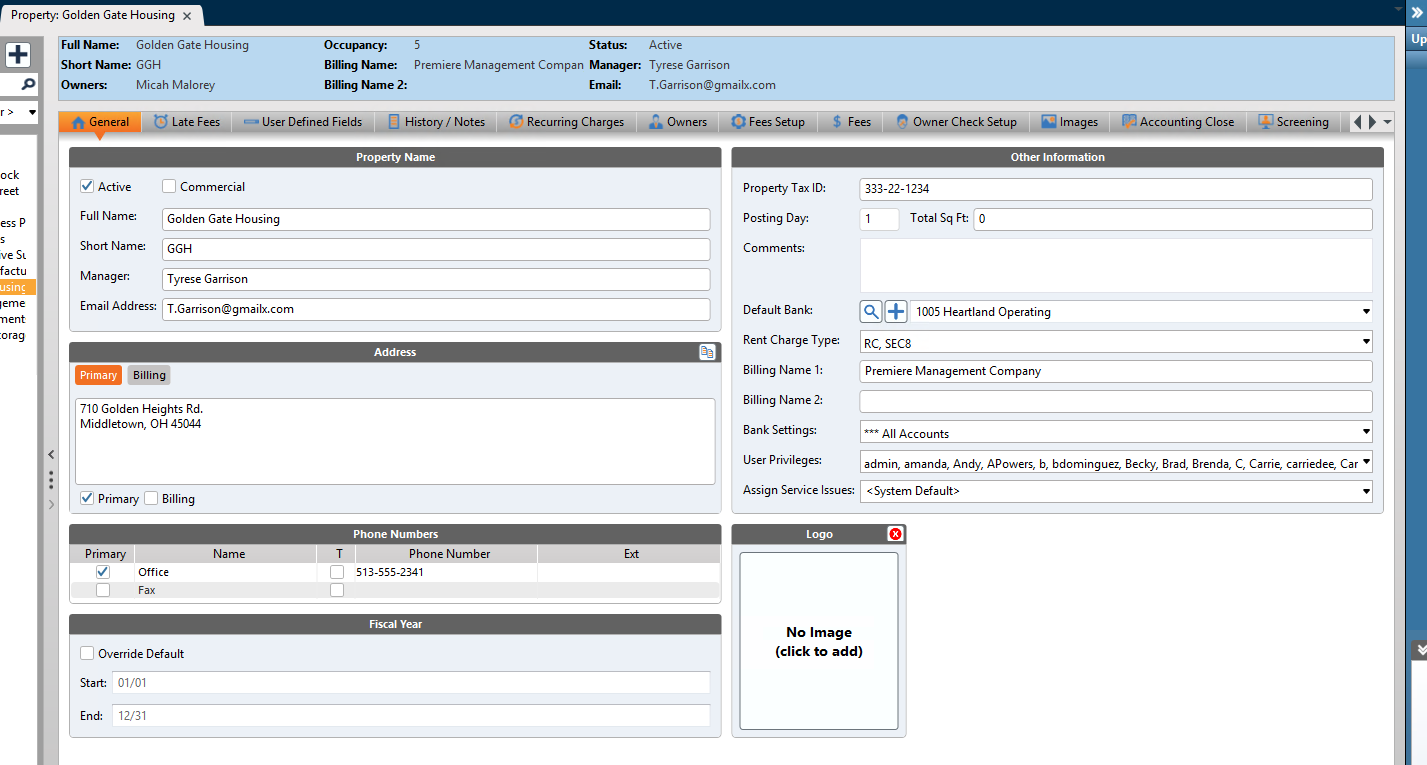The image size is (1427, 765).
Task: Select the Billing address button
Action: click(149, 375)
